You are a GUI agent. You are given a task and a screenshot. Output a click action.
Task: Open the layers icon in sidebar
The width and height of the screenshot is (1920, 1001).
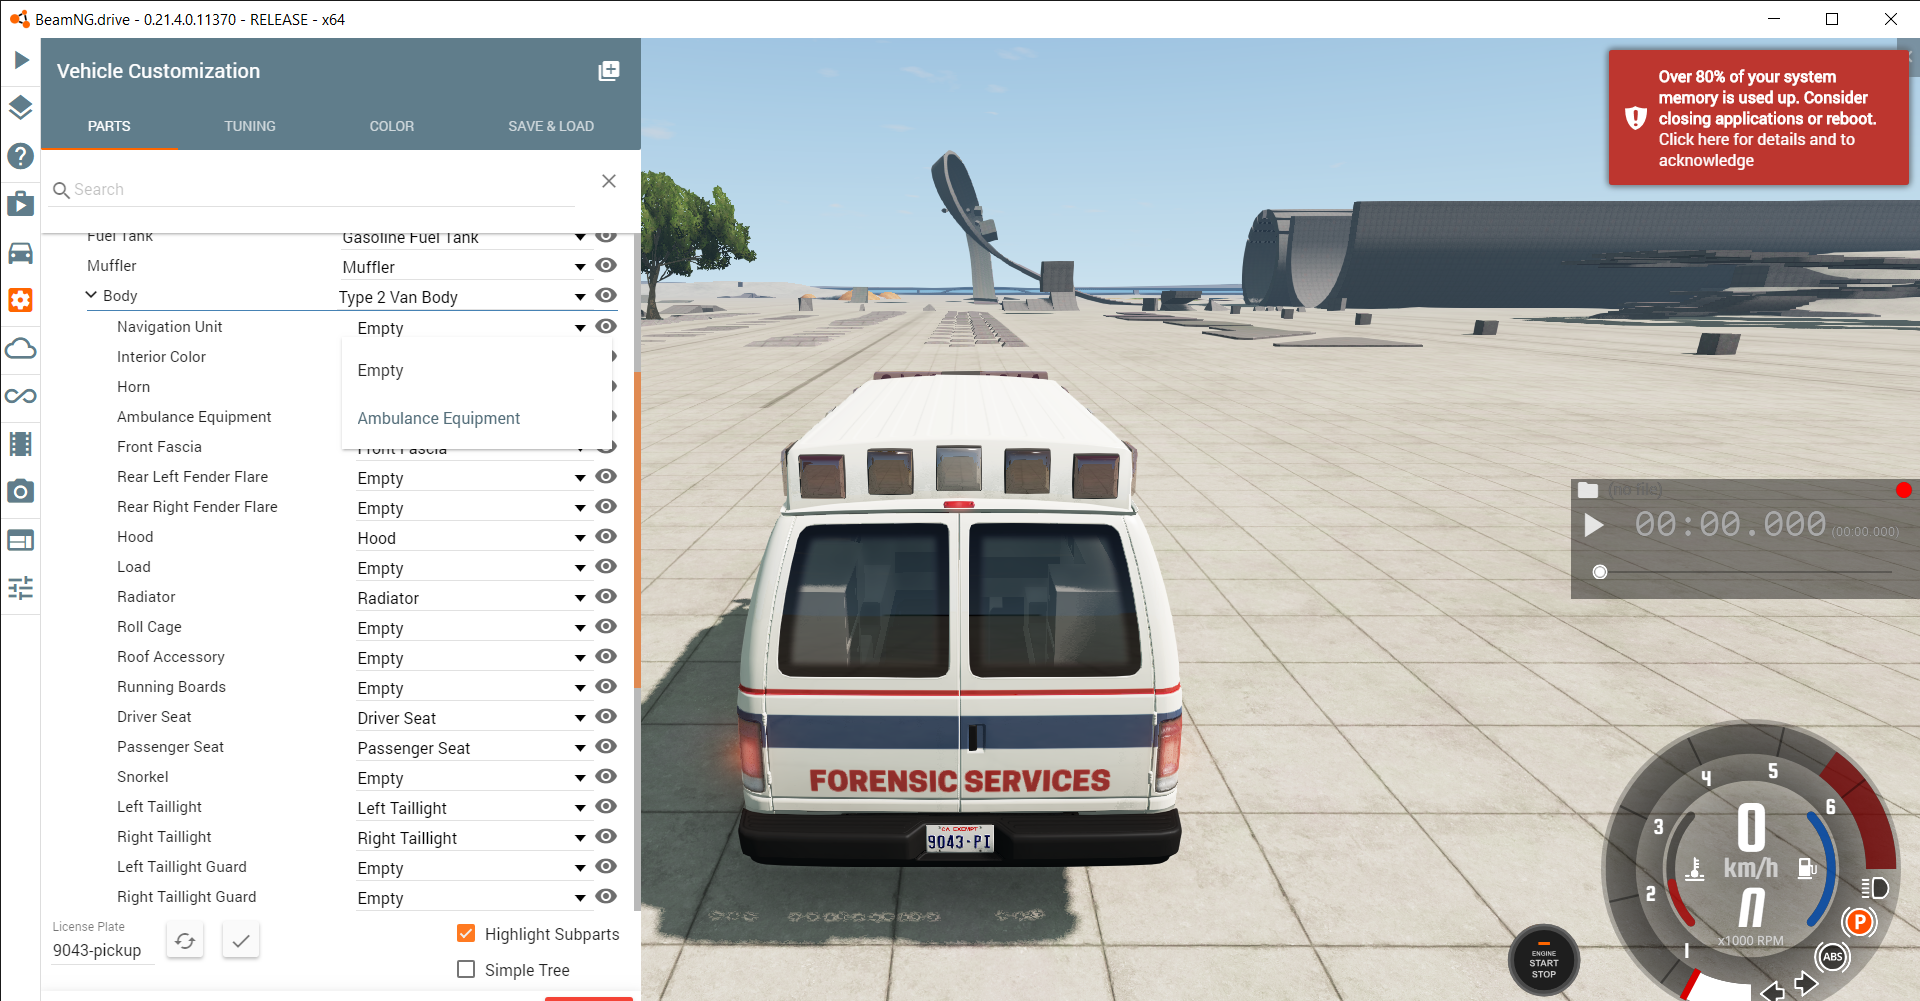[x=21, y=108]
